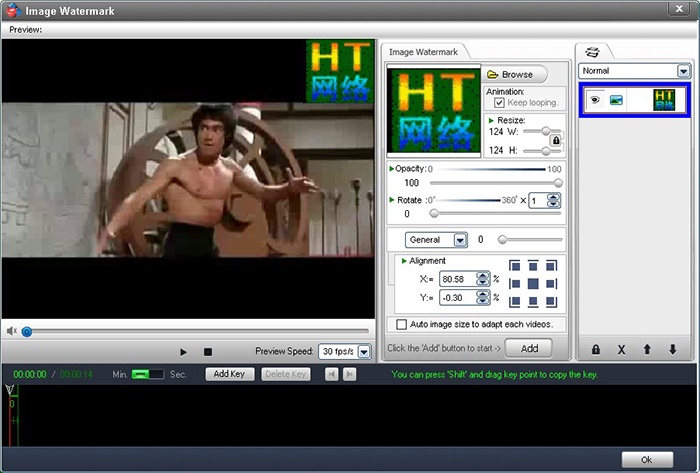Click the lock layer icon
700x473 pixels.
click(x=596, y=350)
